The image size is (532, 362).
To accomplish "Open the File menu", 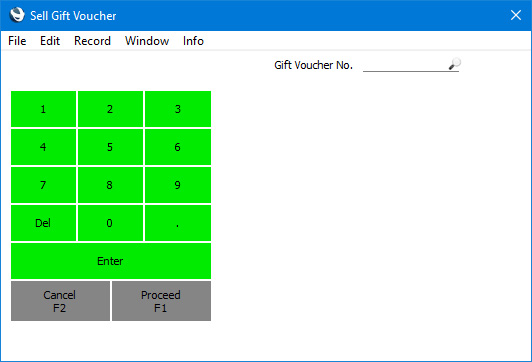I will point(17,41).
